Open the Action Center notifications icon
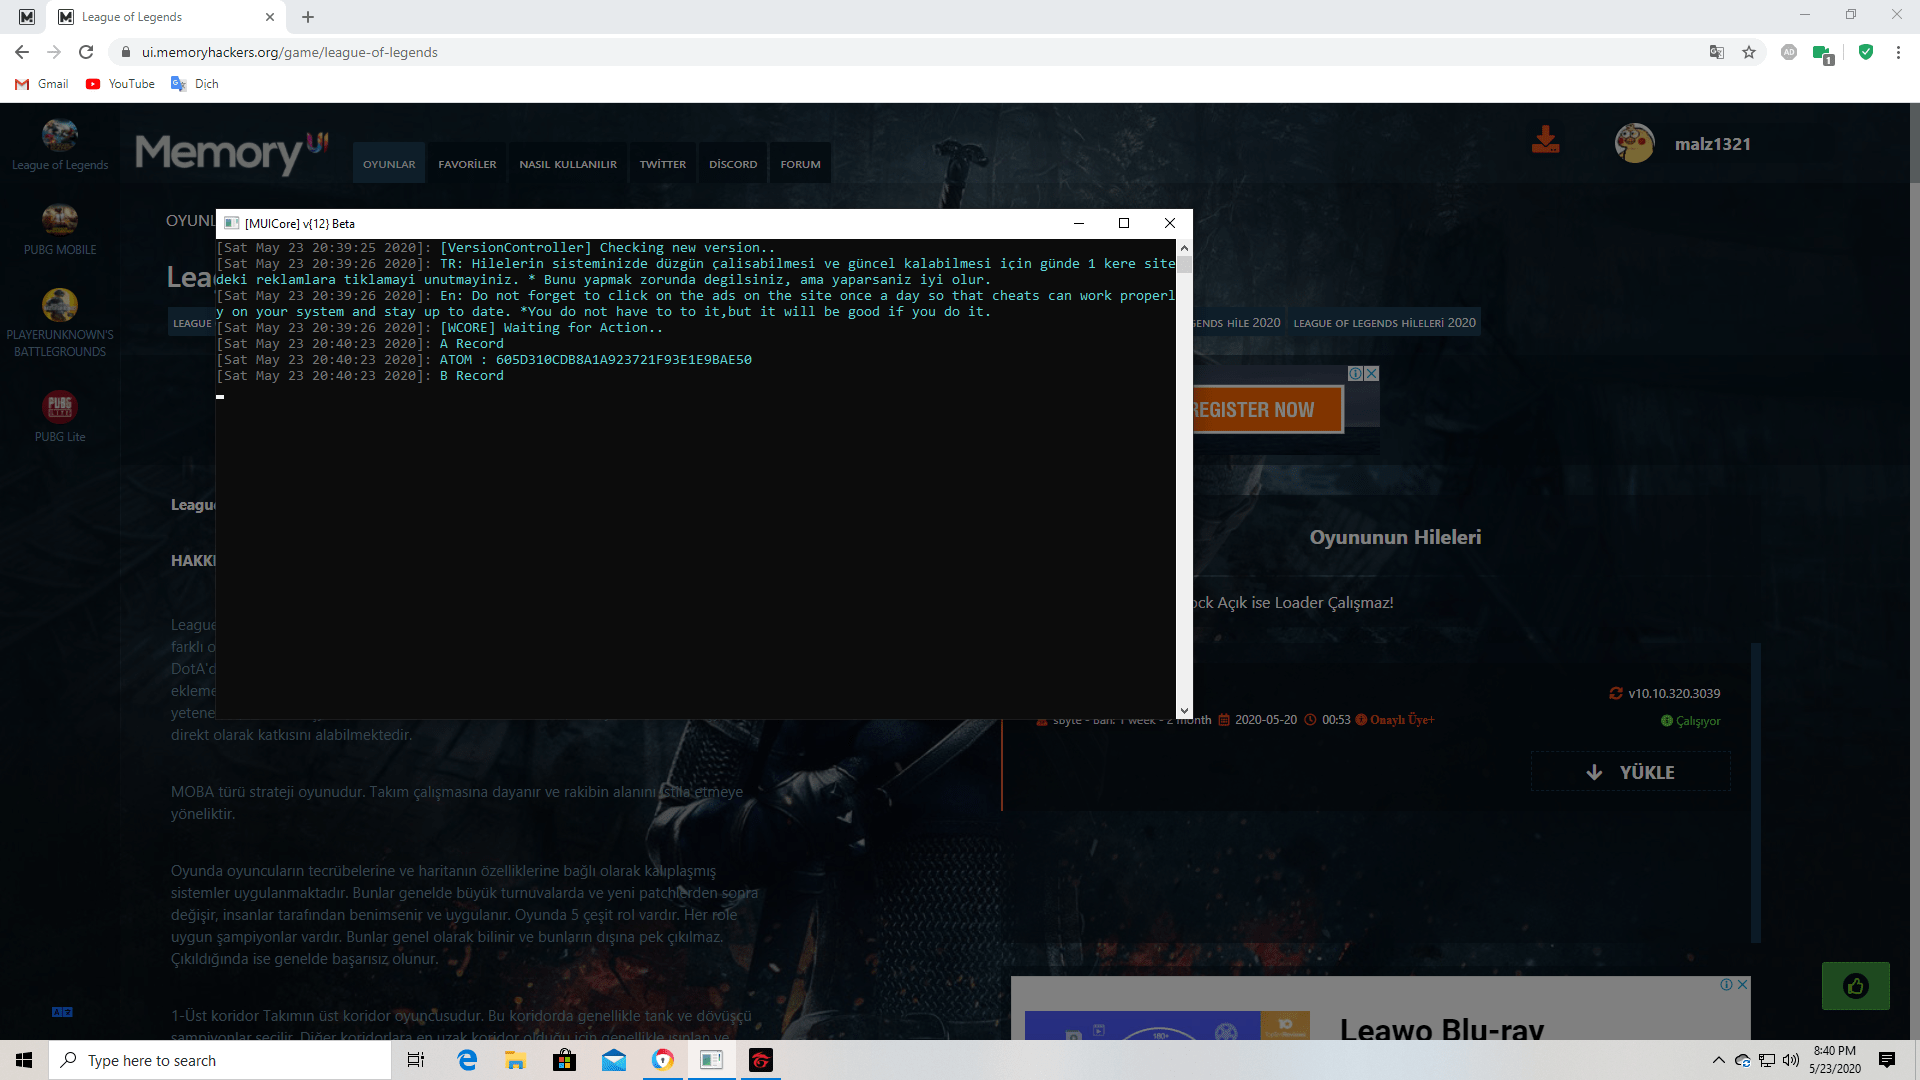This screenshot has height=1080, width=1920. [1887, 1060]
